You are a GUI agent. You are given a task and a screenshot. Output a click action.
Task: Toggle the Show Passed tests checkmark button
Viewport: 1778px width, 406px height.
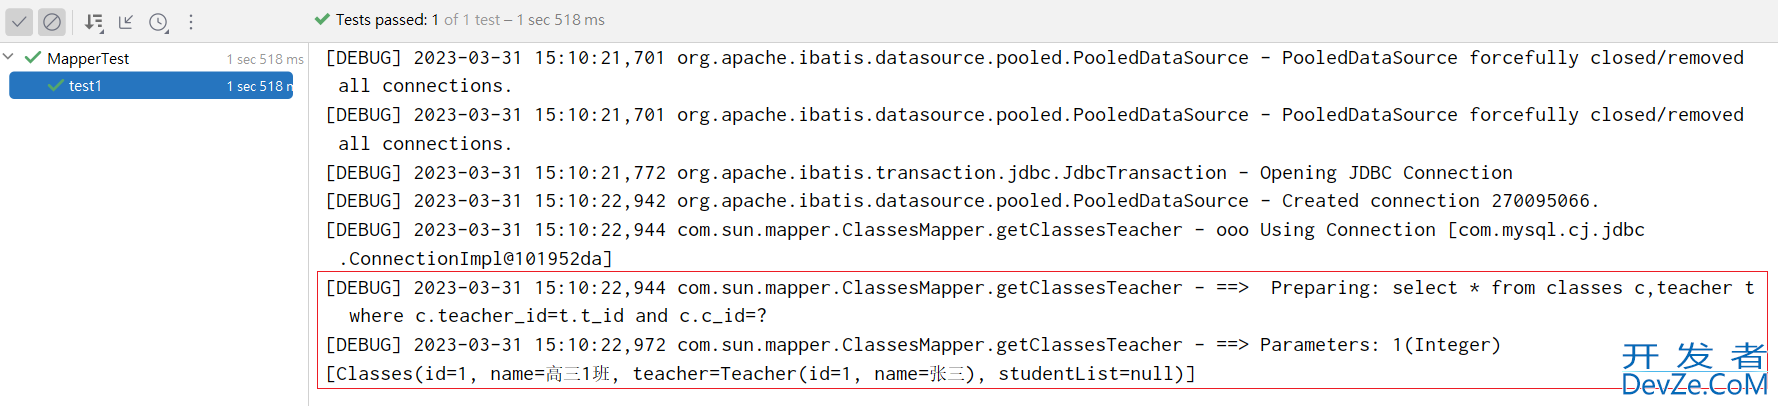19,21
